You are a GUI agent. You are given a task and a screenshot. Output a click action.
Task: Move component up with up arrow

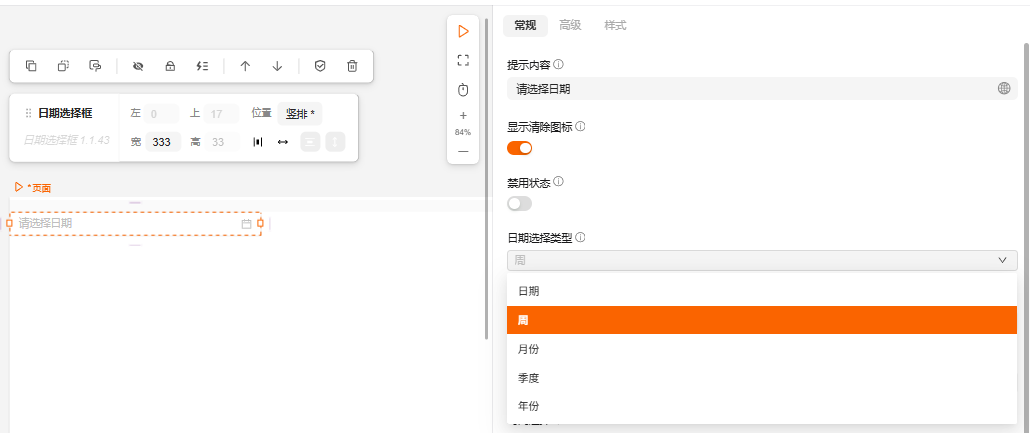245,66
